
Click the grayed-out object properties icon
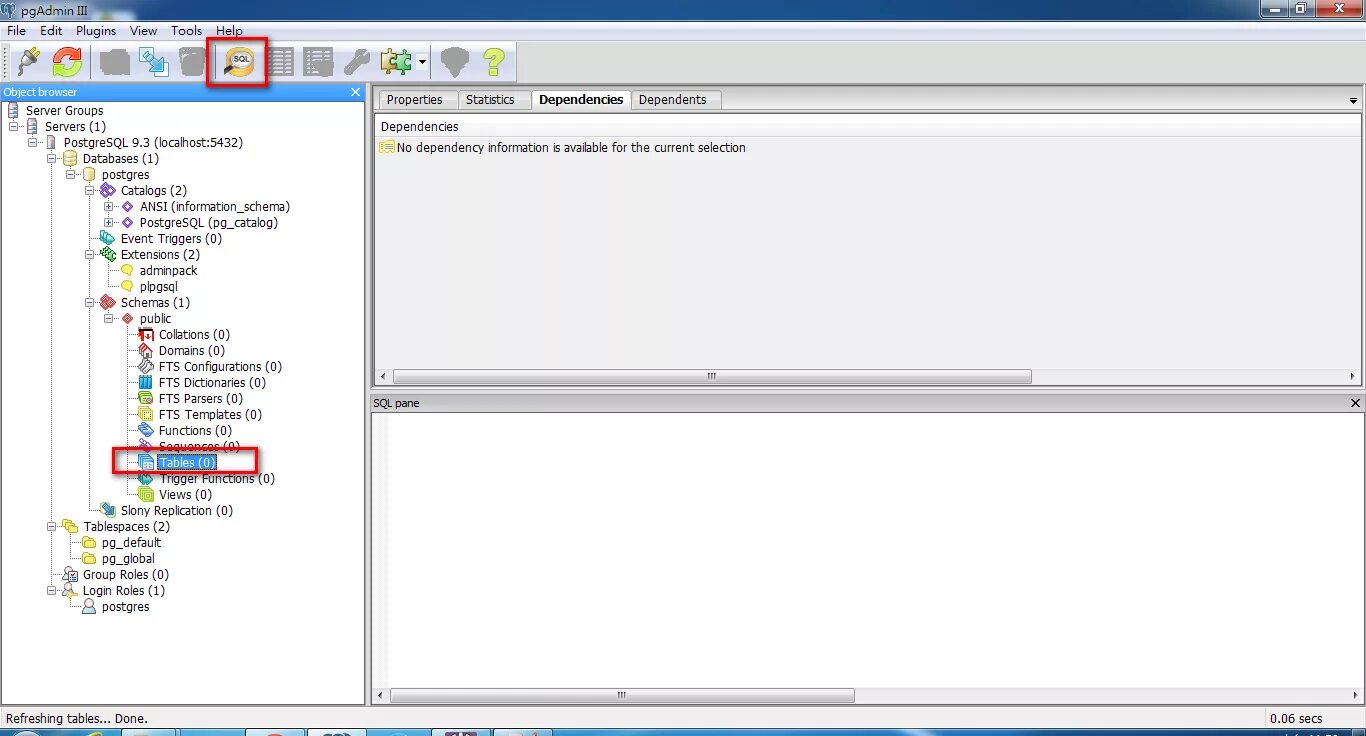[x=114, y=62]
